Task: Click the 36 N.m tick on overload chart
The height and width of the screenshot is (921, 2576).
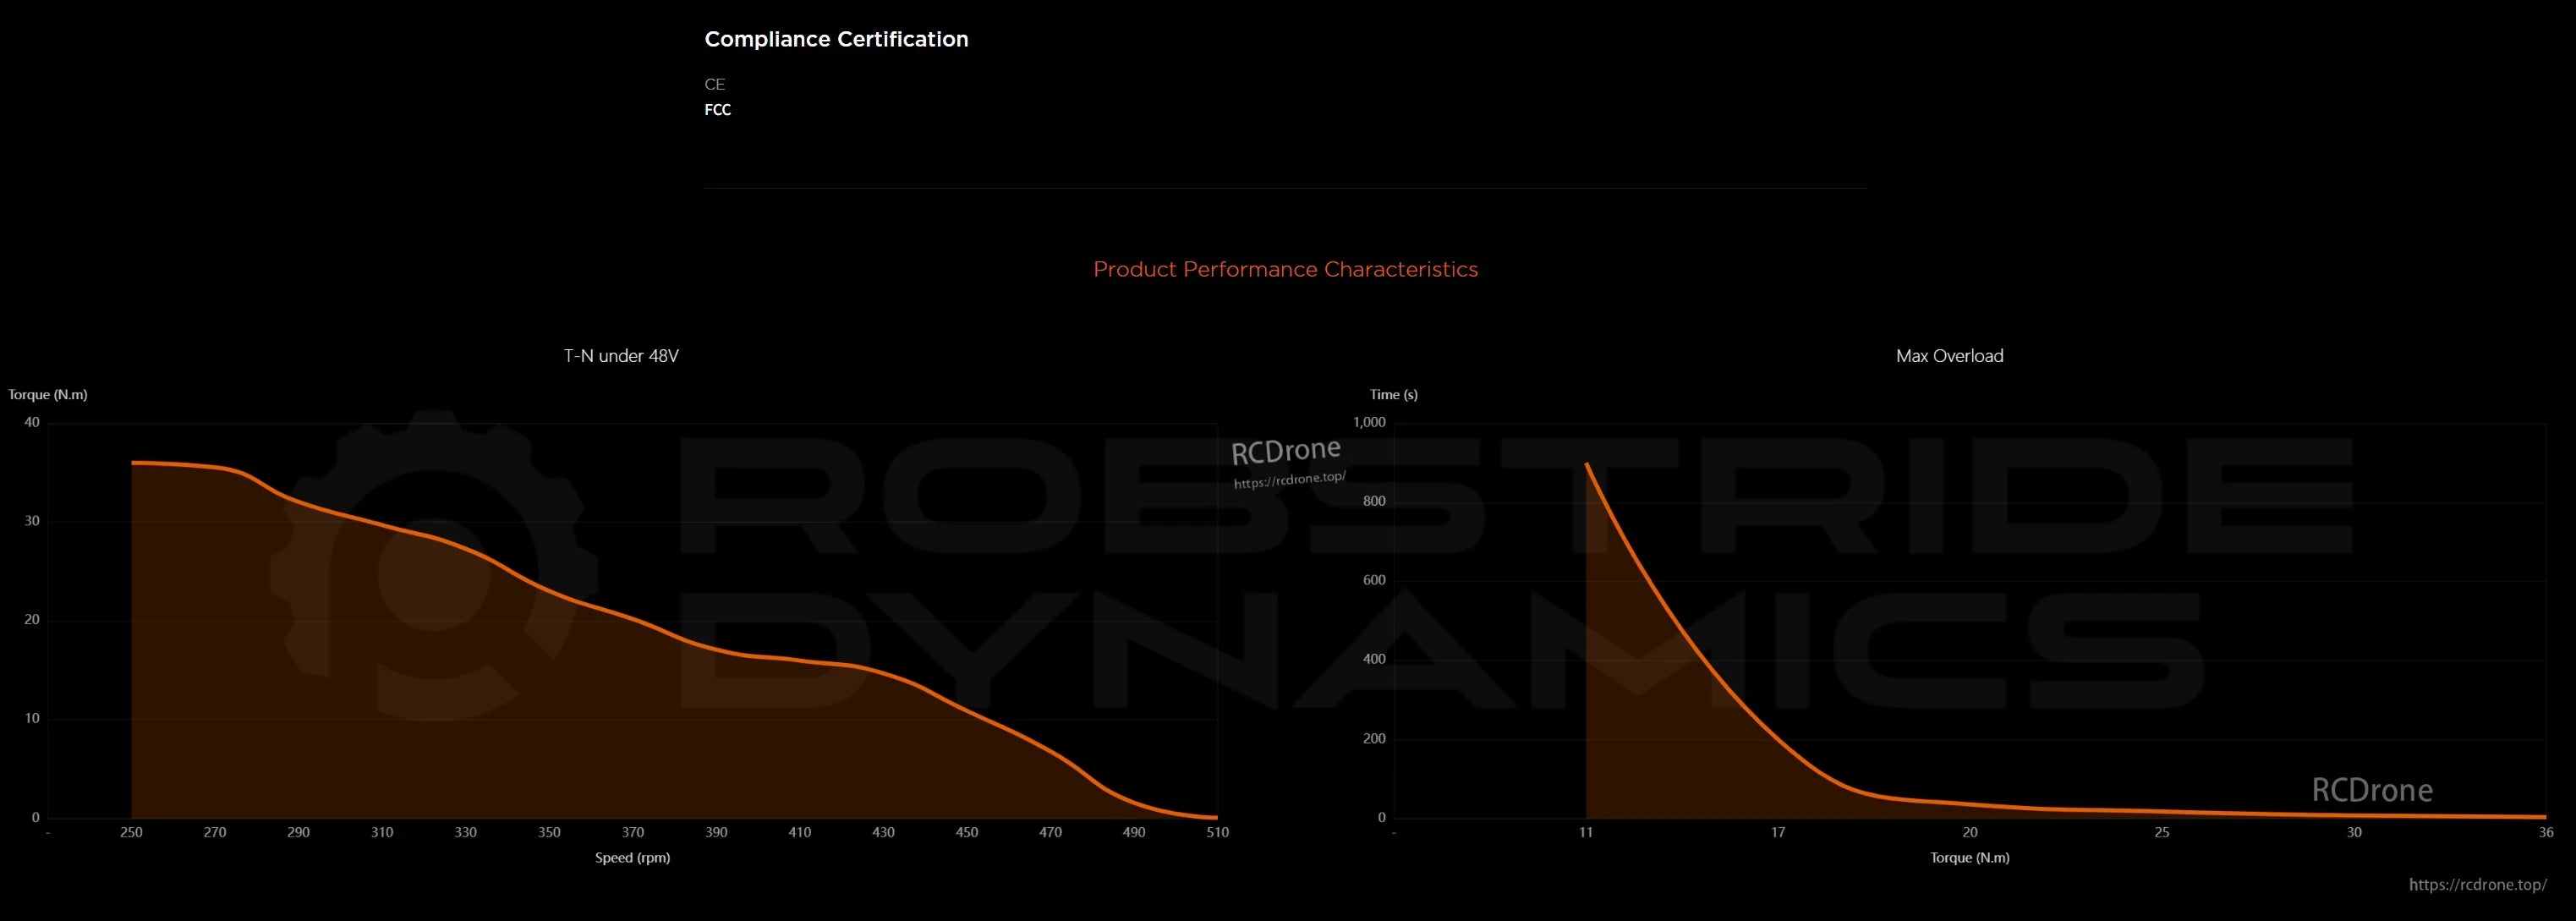Action: click(x=2545, y=832)
